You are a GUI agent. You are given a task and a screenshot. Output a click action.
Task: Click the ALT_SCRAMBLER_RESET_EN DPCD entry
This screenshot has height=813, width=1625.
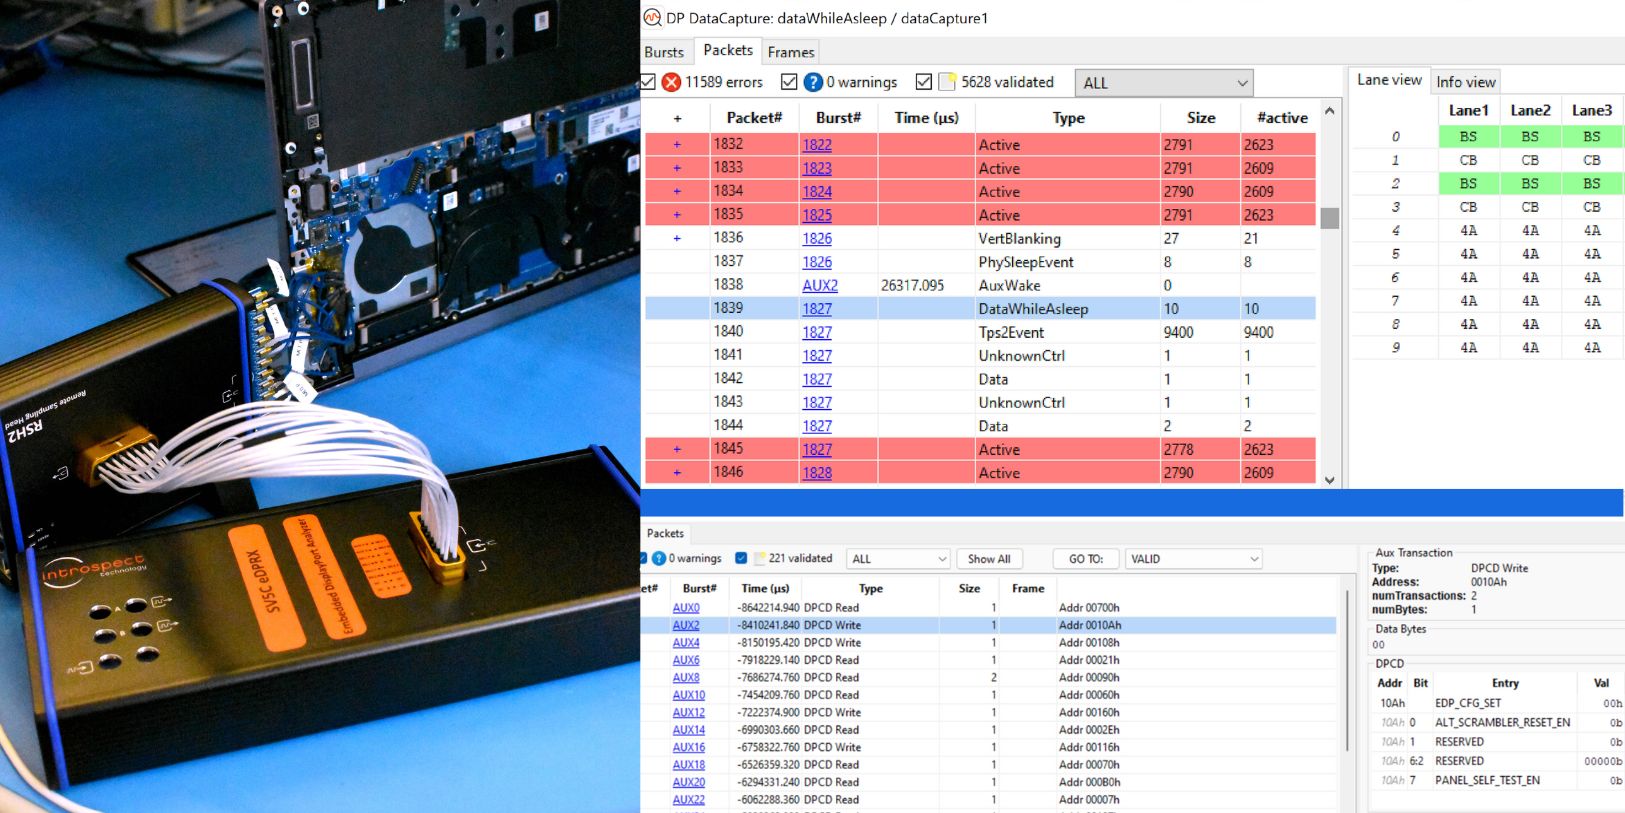point(1502,722)
